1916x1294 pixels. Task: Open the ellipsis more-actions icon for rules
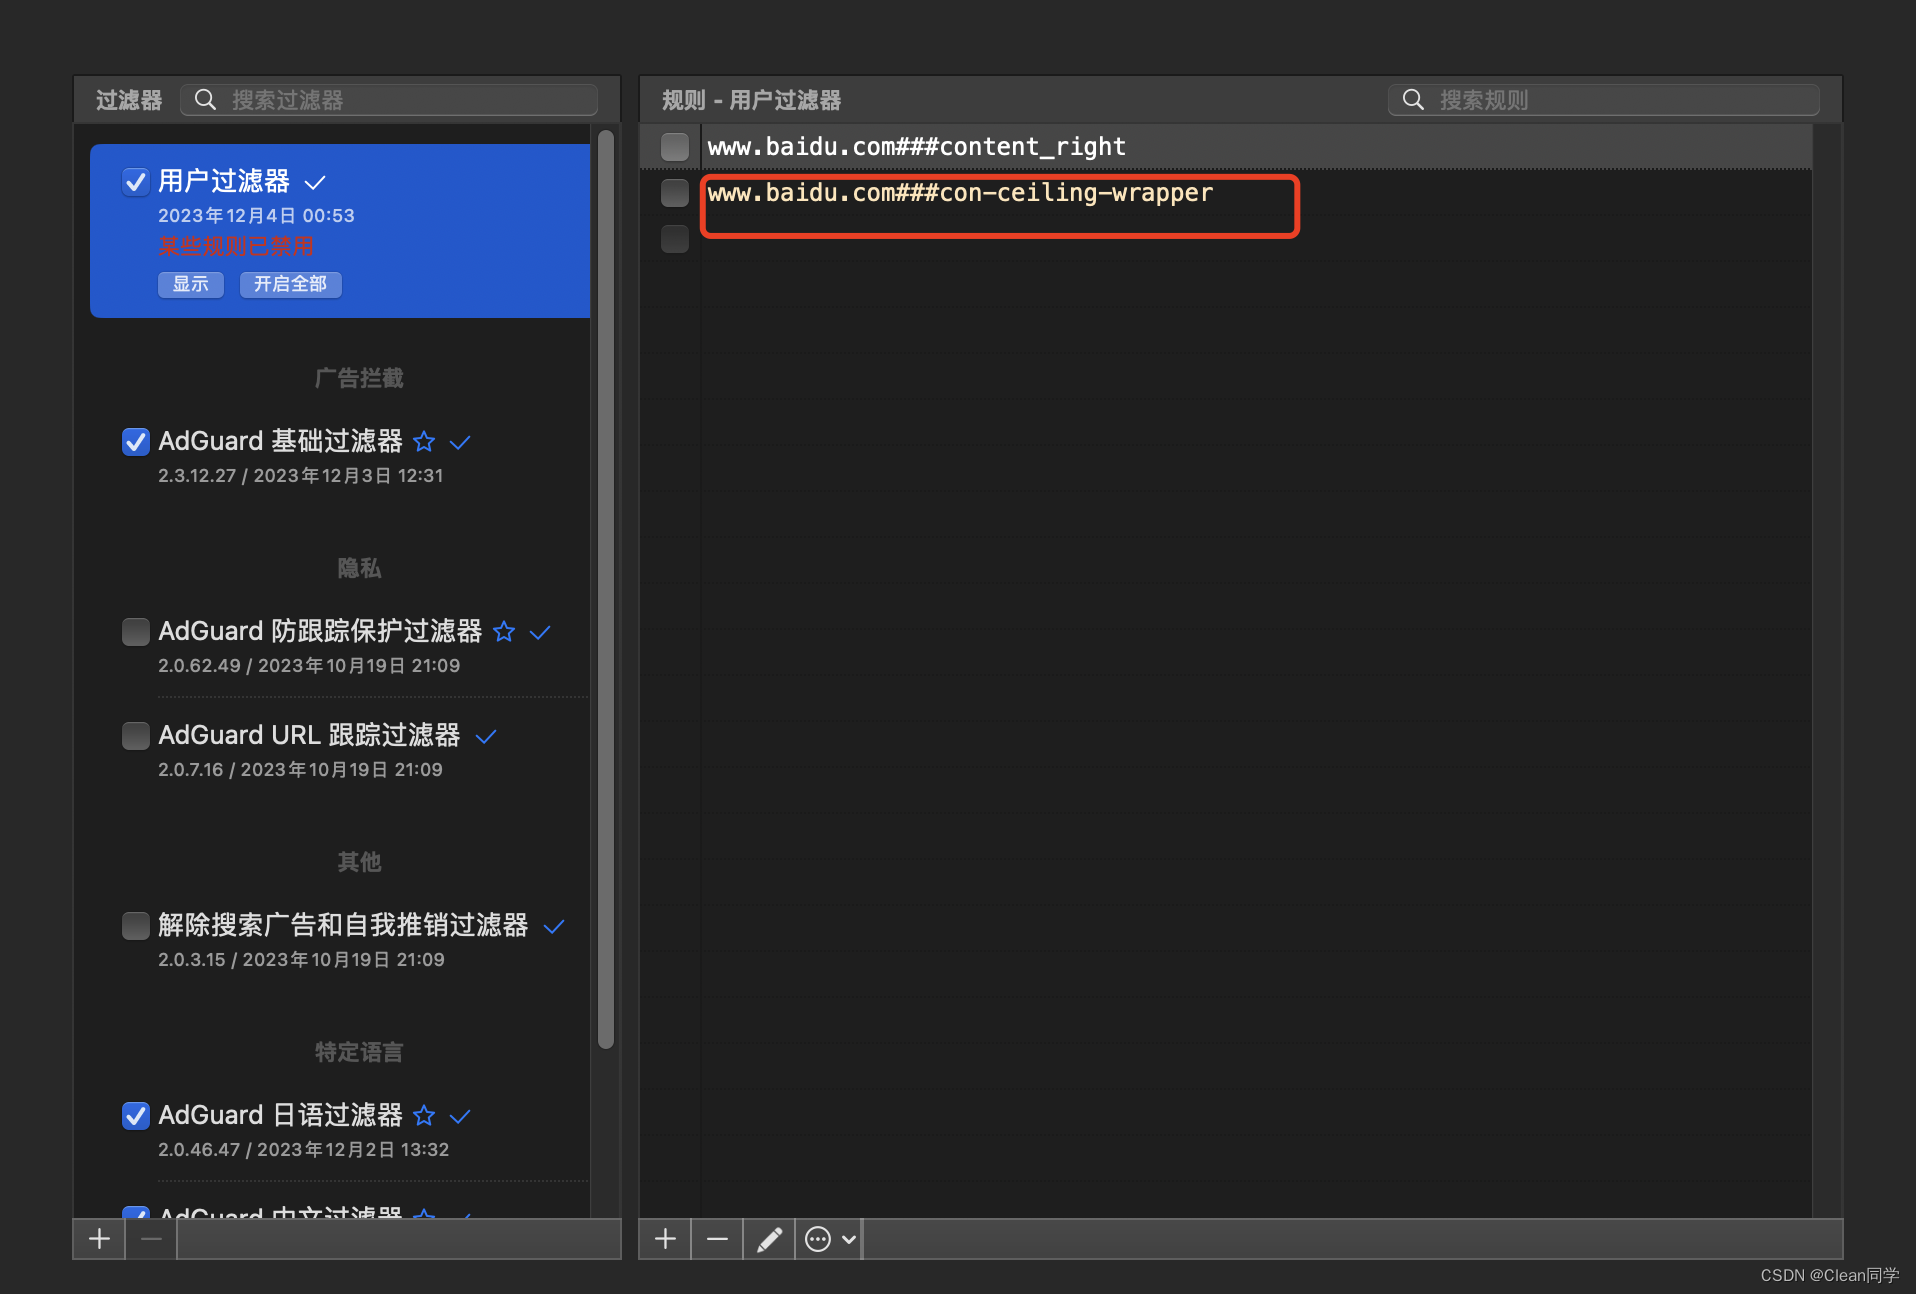pyautogui.click(x=820, y=1239)
